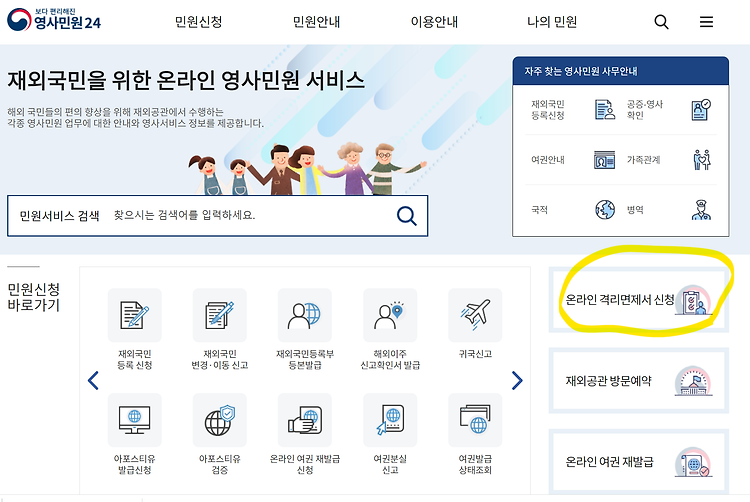
Task: Click the 가족관계 family icon
Action: (x=702, y=160)
